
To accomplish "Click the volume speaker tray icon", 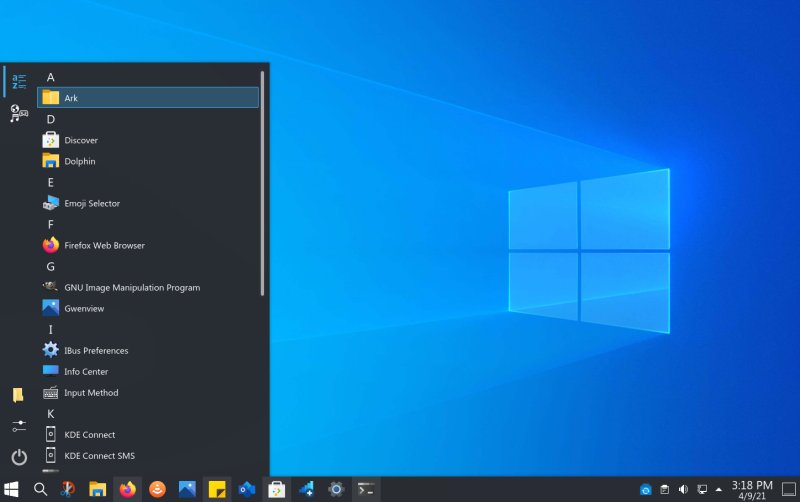I will (x=683, y=489).
